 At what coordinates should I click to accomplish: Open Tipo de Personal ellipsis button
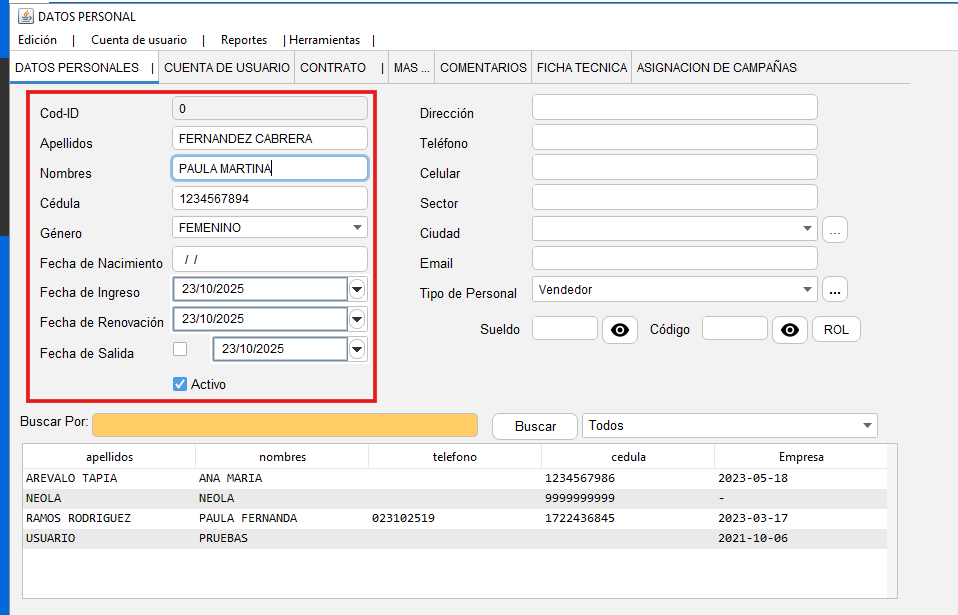(x=835, y=290)
